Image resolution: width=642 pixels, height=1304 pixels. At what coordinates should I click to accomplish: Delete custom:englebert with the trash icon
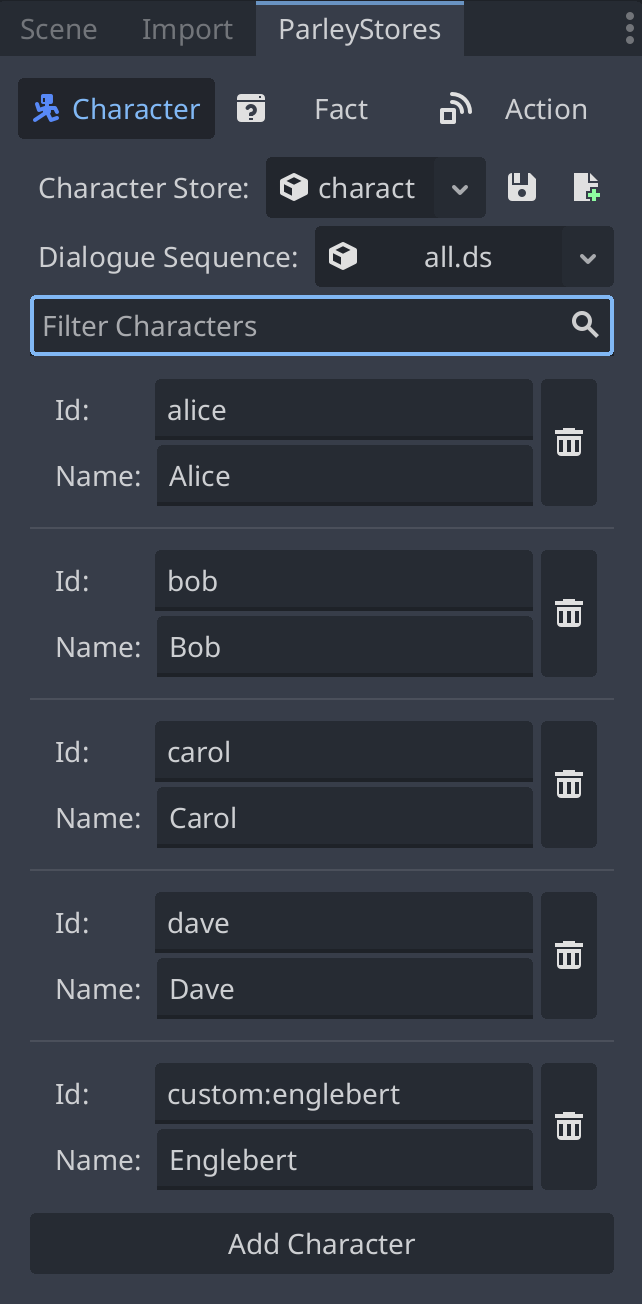click(568, 1126)
